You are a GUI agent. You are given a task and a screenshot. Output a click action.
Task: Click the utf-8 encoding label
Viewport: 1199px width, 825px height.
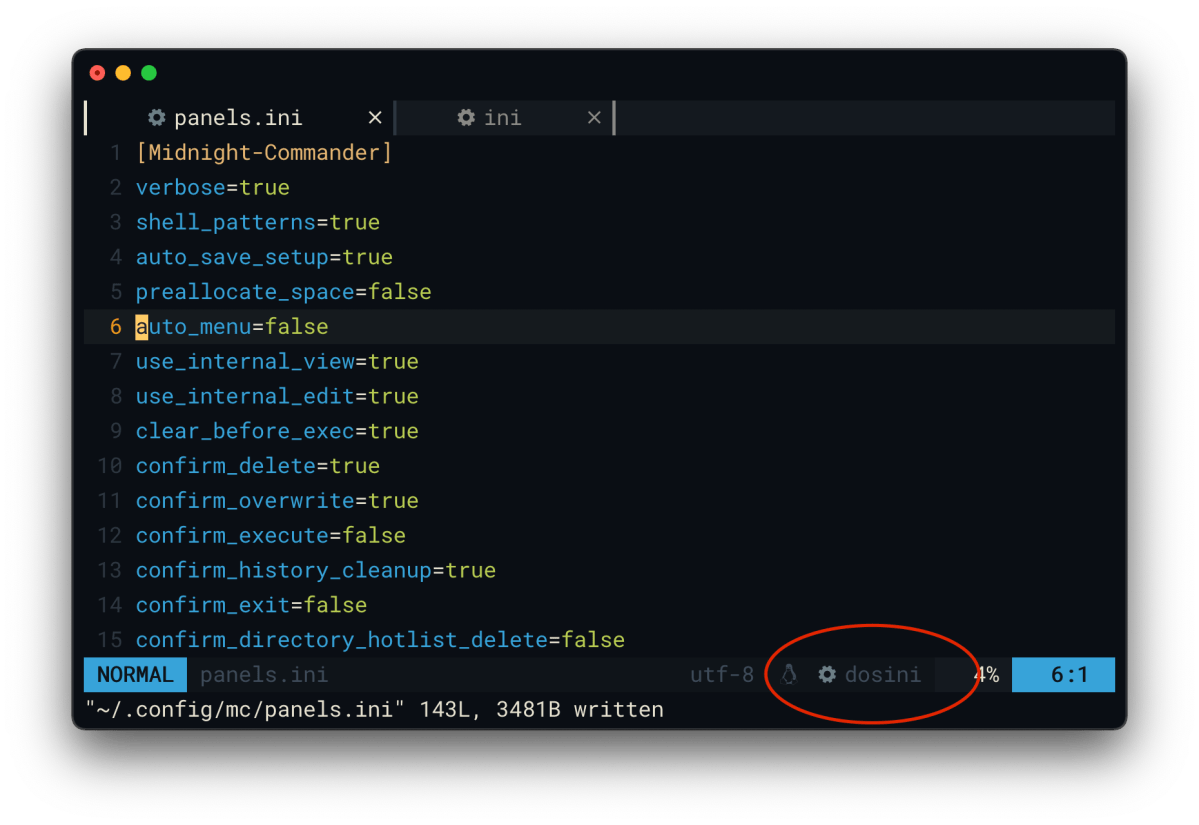722,674
